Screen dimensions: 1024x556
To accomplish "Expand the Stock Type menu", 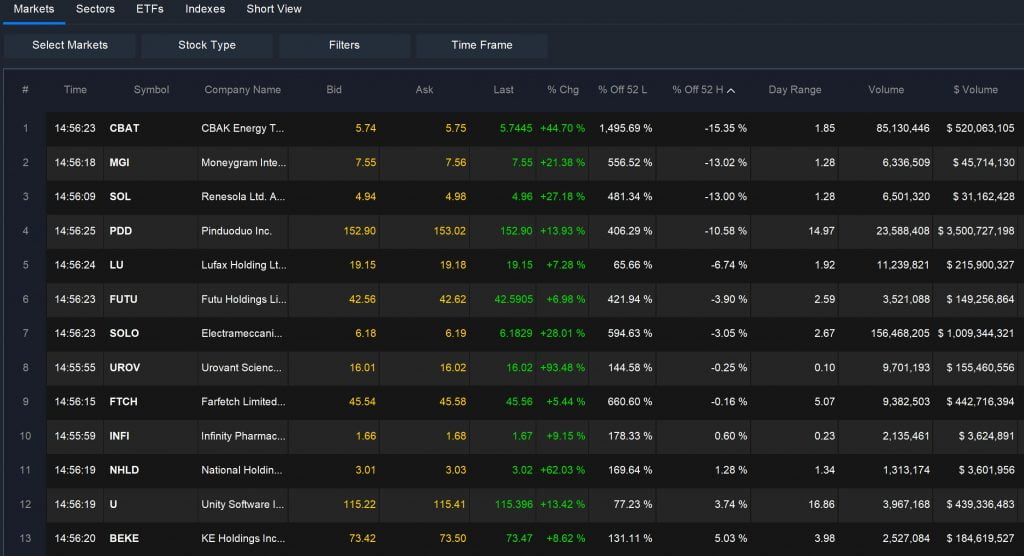I will (207, 45).
